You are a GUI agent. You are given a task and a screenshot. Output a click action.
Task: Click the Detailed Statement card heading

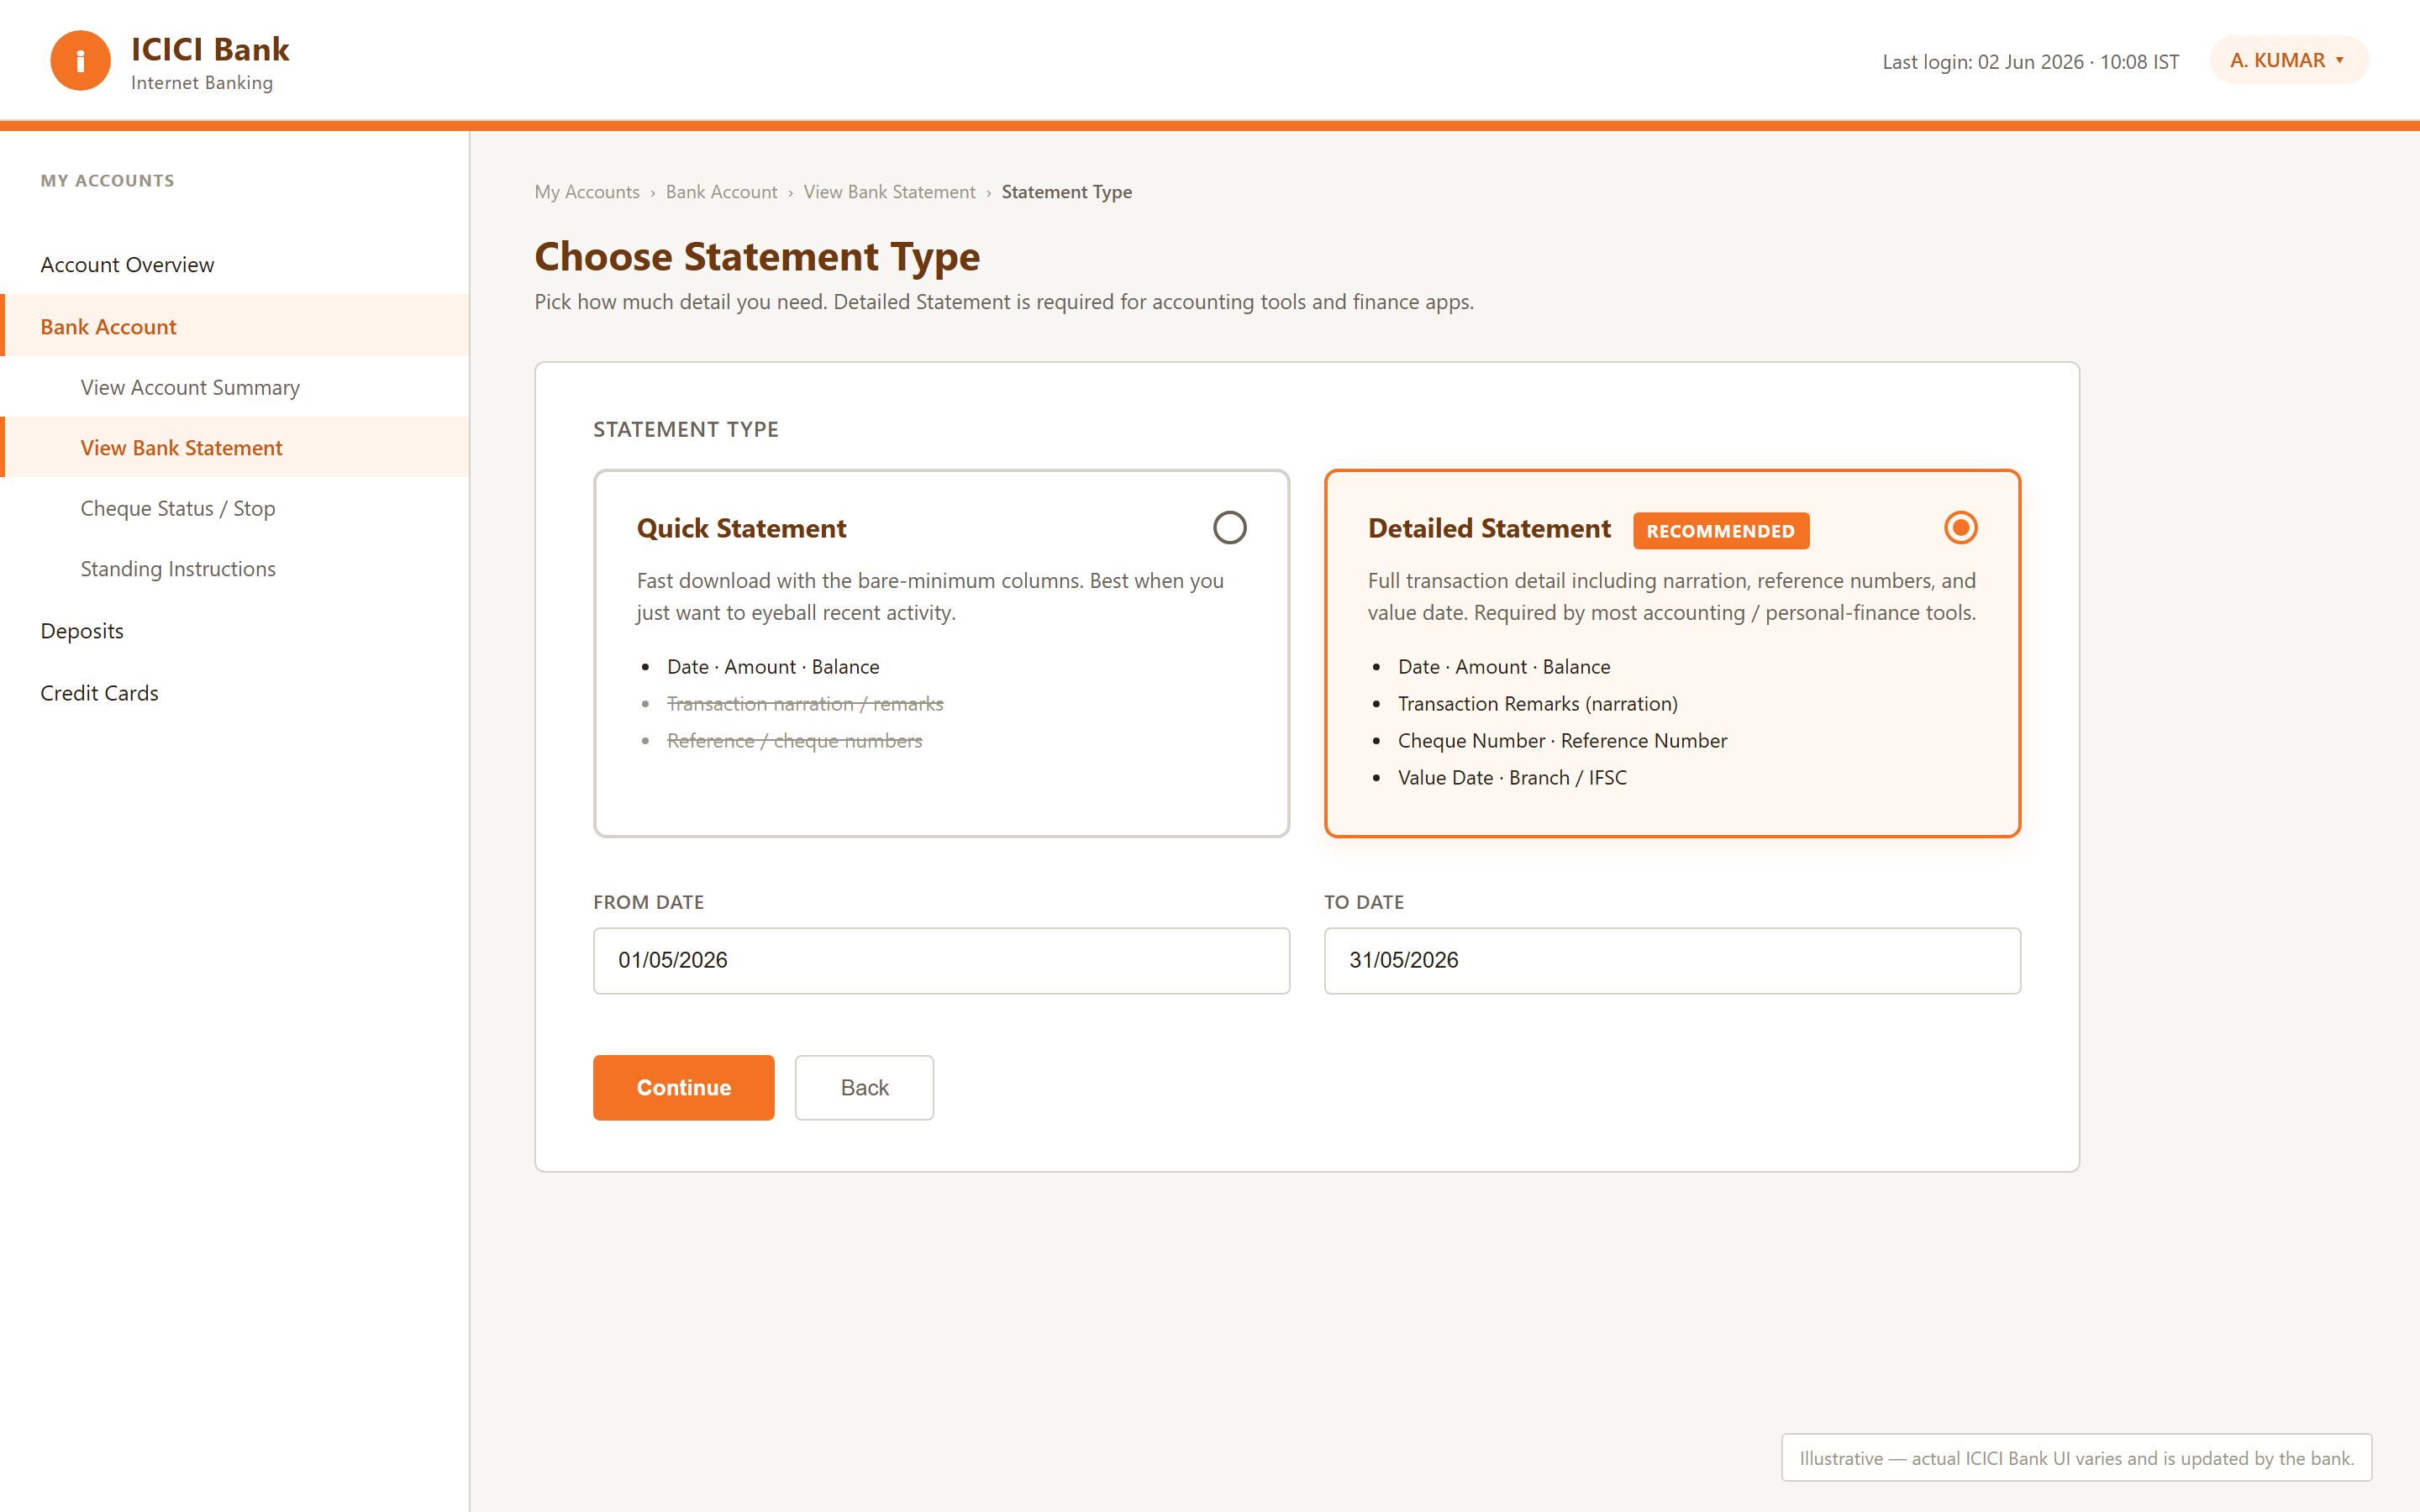(x=1489, y=528)
